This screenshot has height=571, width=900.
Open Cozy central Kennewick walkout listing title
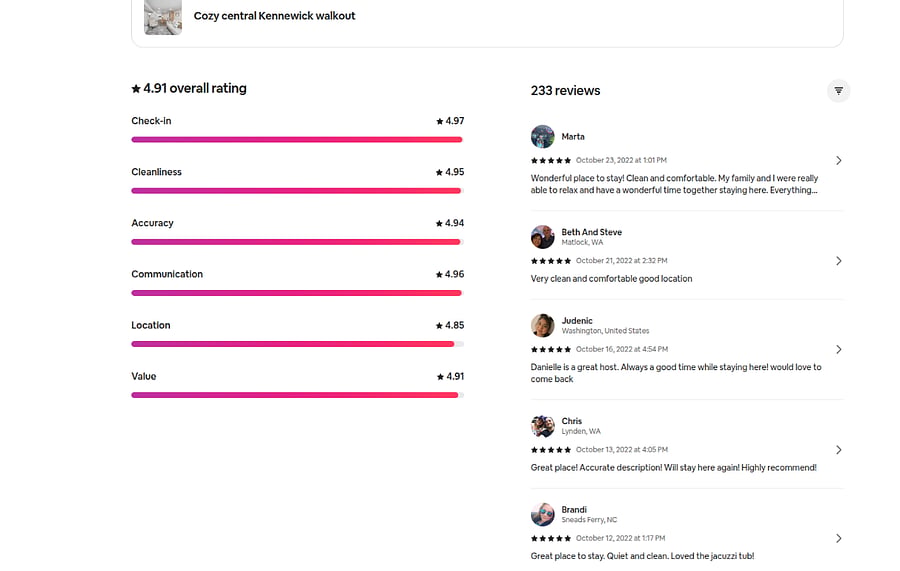(274, 16)
